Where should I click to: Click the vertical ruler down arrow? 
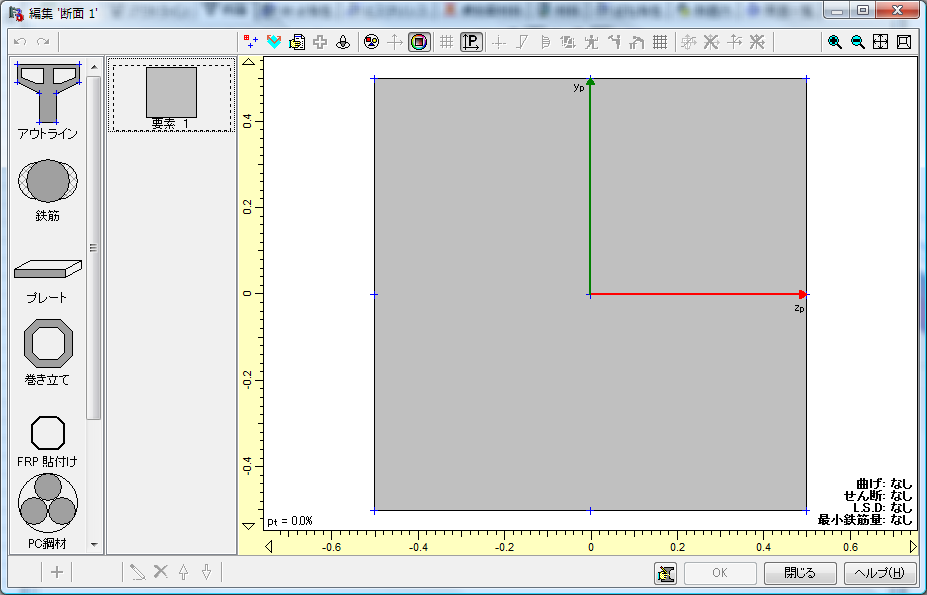pyautogui.click(x=249, y=526)
